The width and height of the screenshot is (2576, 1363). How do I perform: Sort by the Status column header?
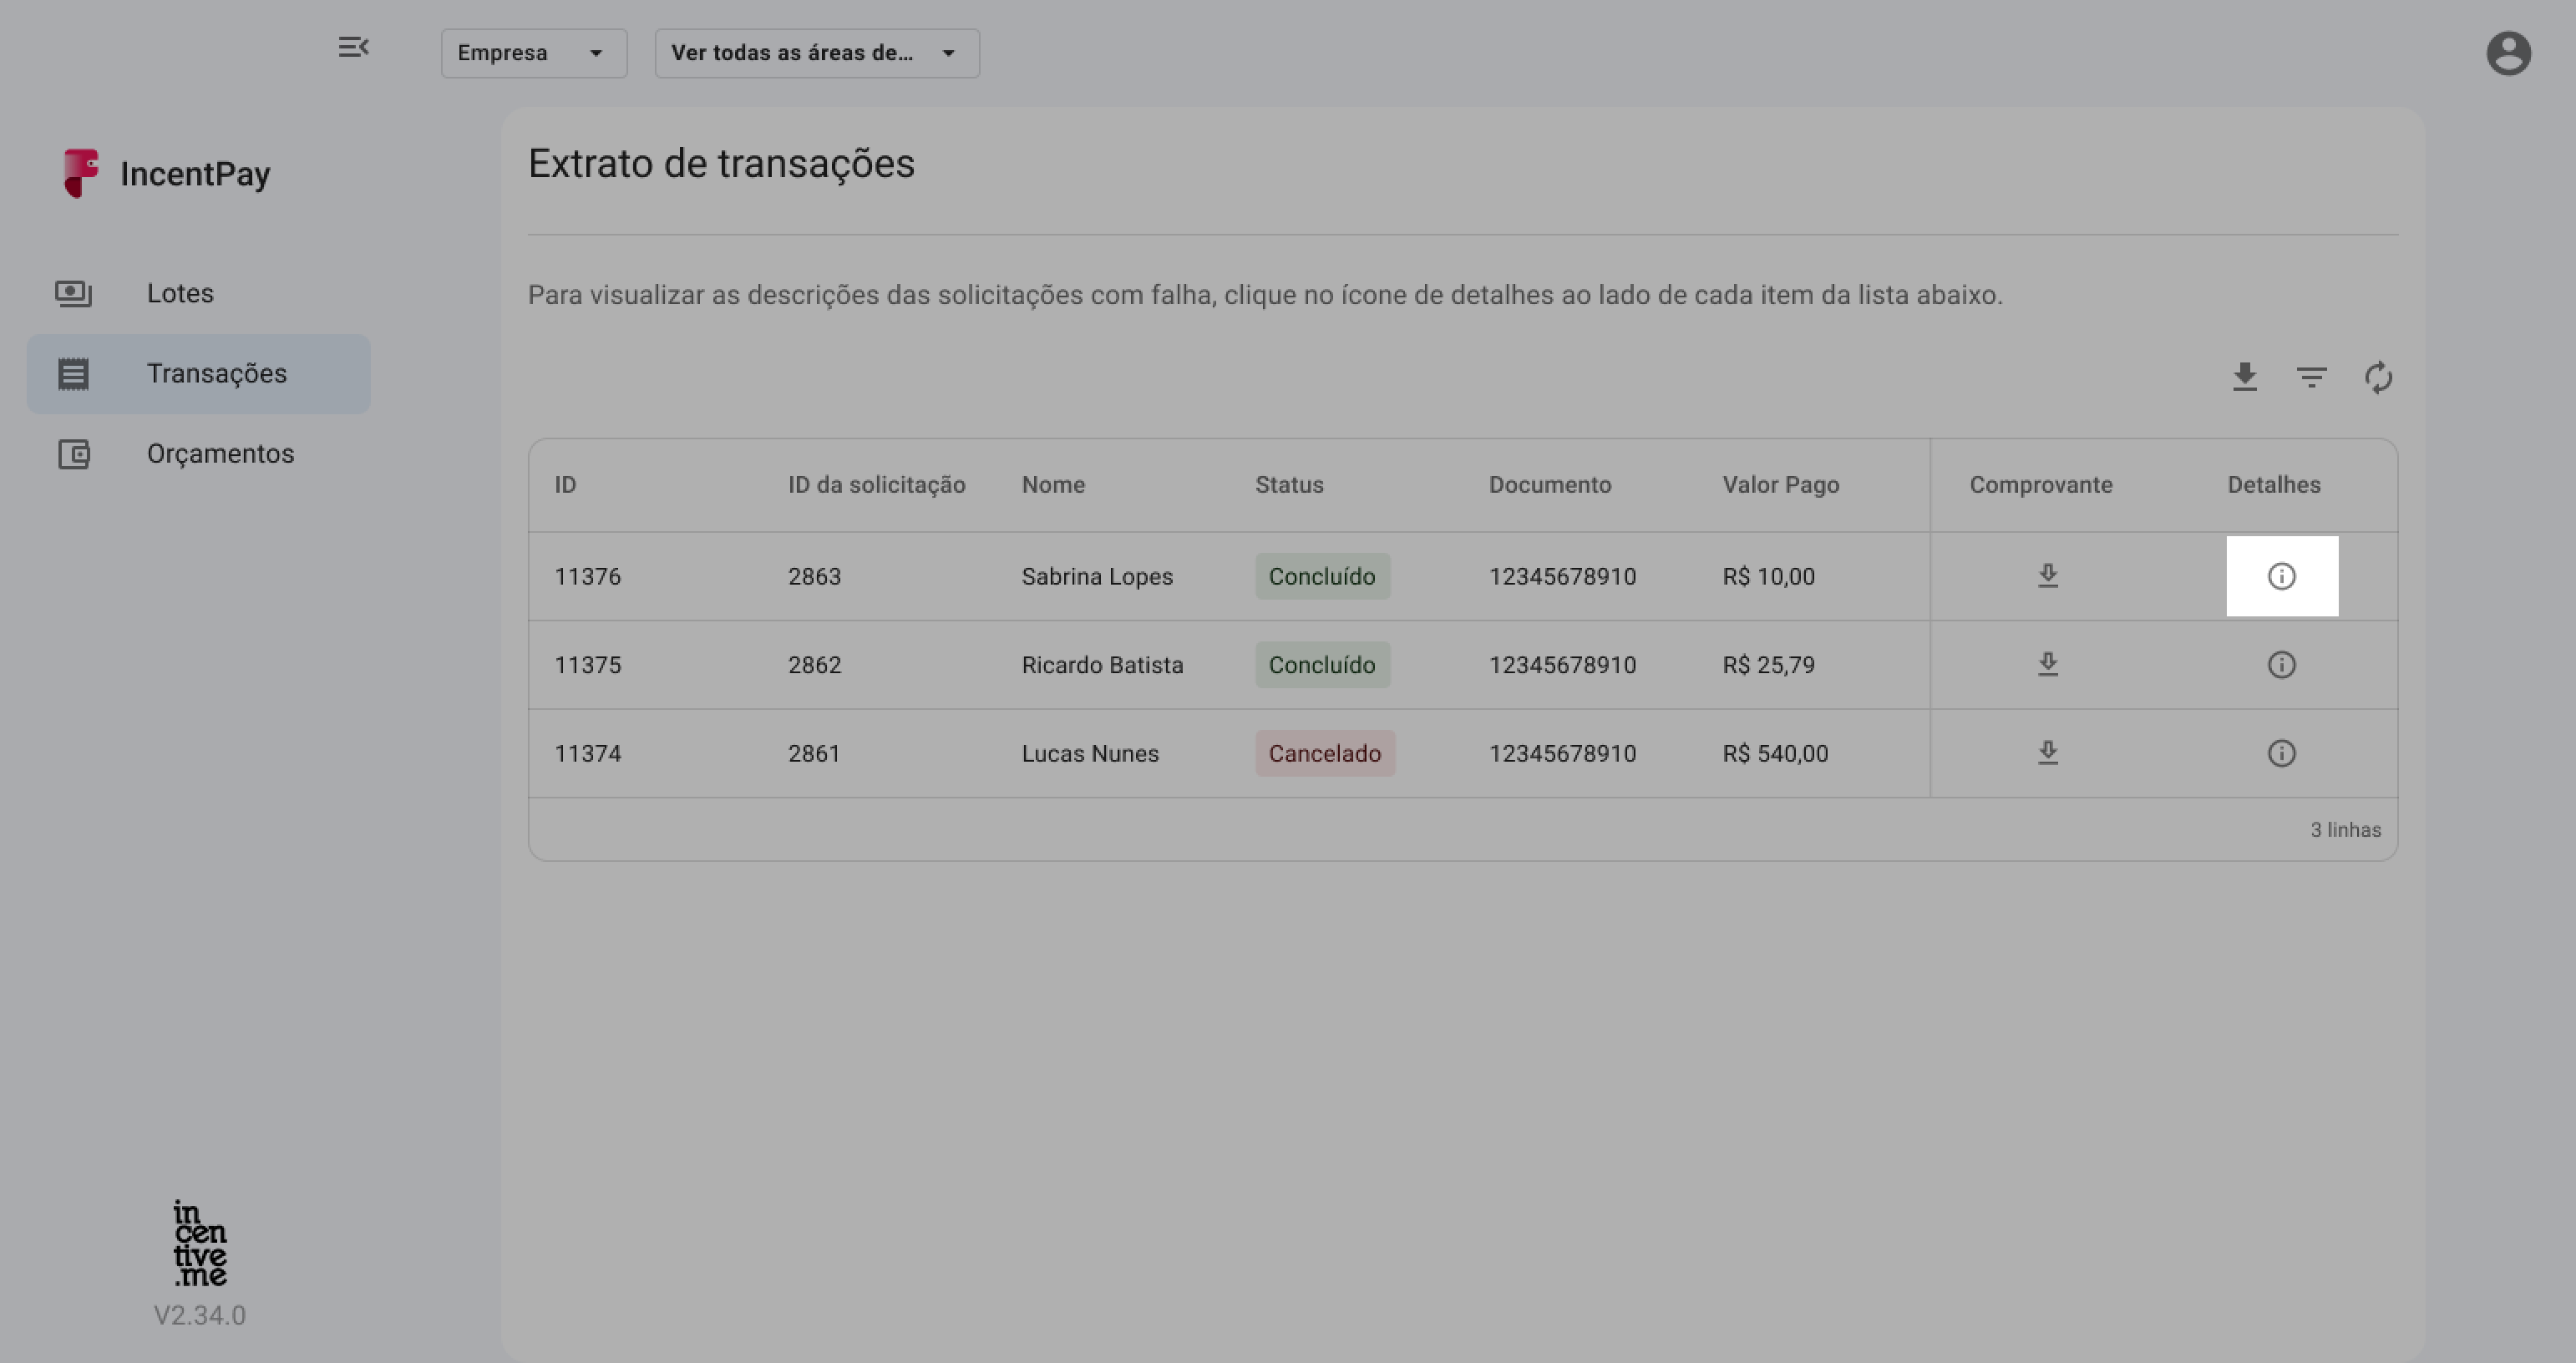tap(1289, 485)
